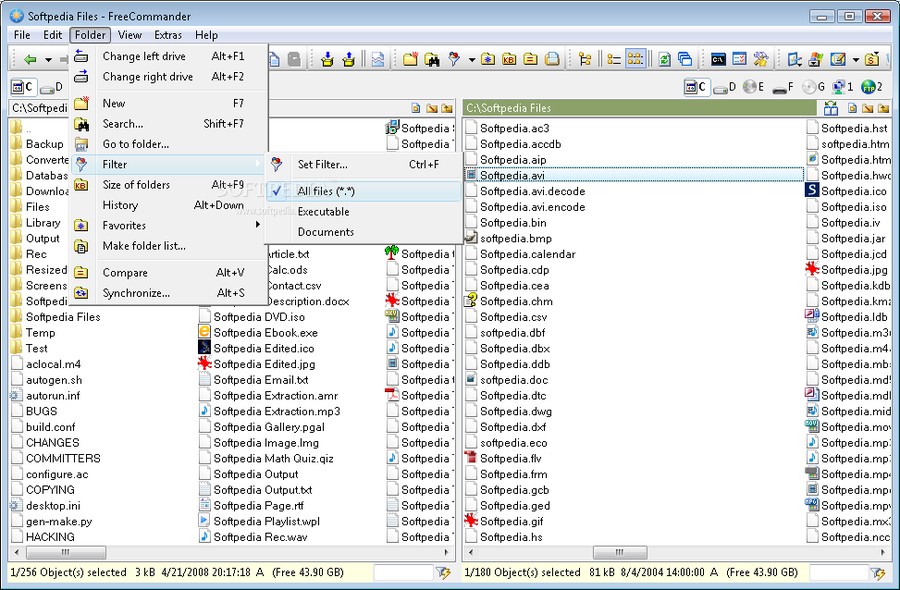
Task: Select New in the Folder menu
Action: 169,103
